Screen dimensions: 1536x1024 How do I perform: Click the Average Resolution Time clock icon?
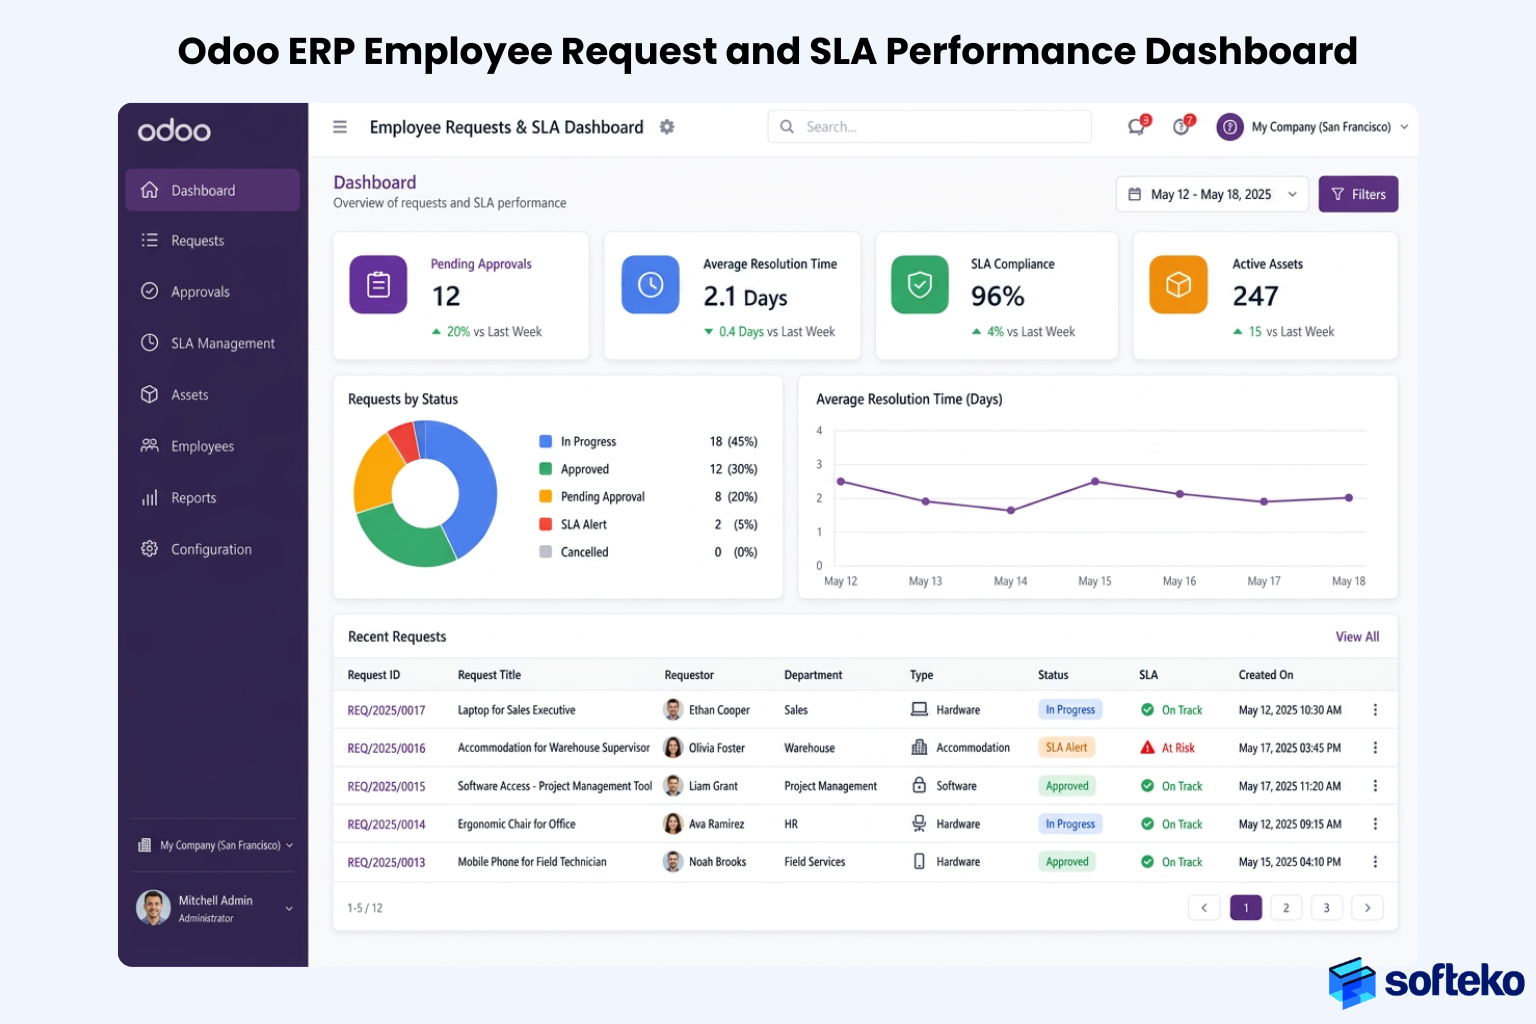point(651,285)
